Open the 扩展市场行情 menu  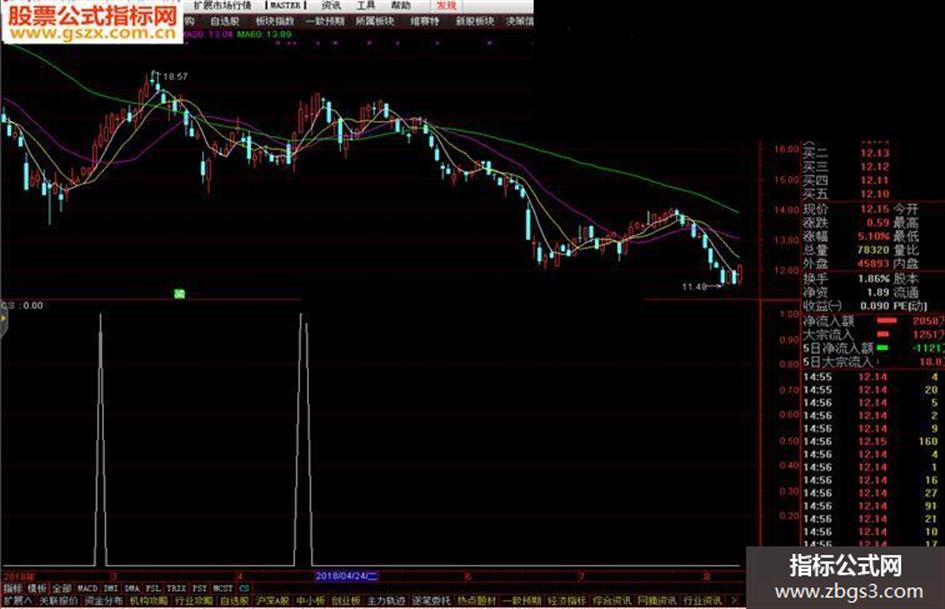click(222, 5)
